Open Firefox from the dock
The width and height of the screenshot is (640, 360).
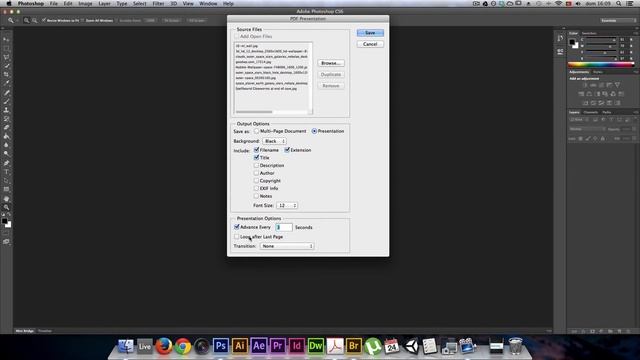[164, 346]
